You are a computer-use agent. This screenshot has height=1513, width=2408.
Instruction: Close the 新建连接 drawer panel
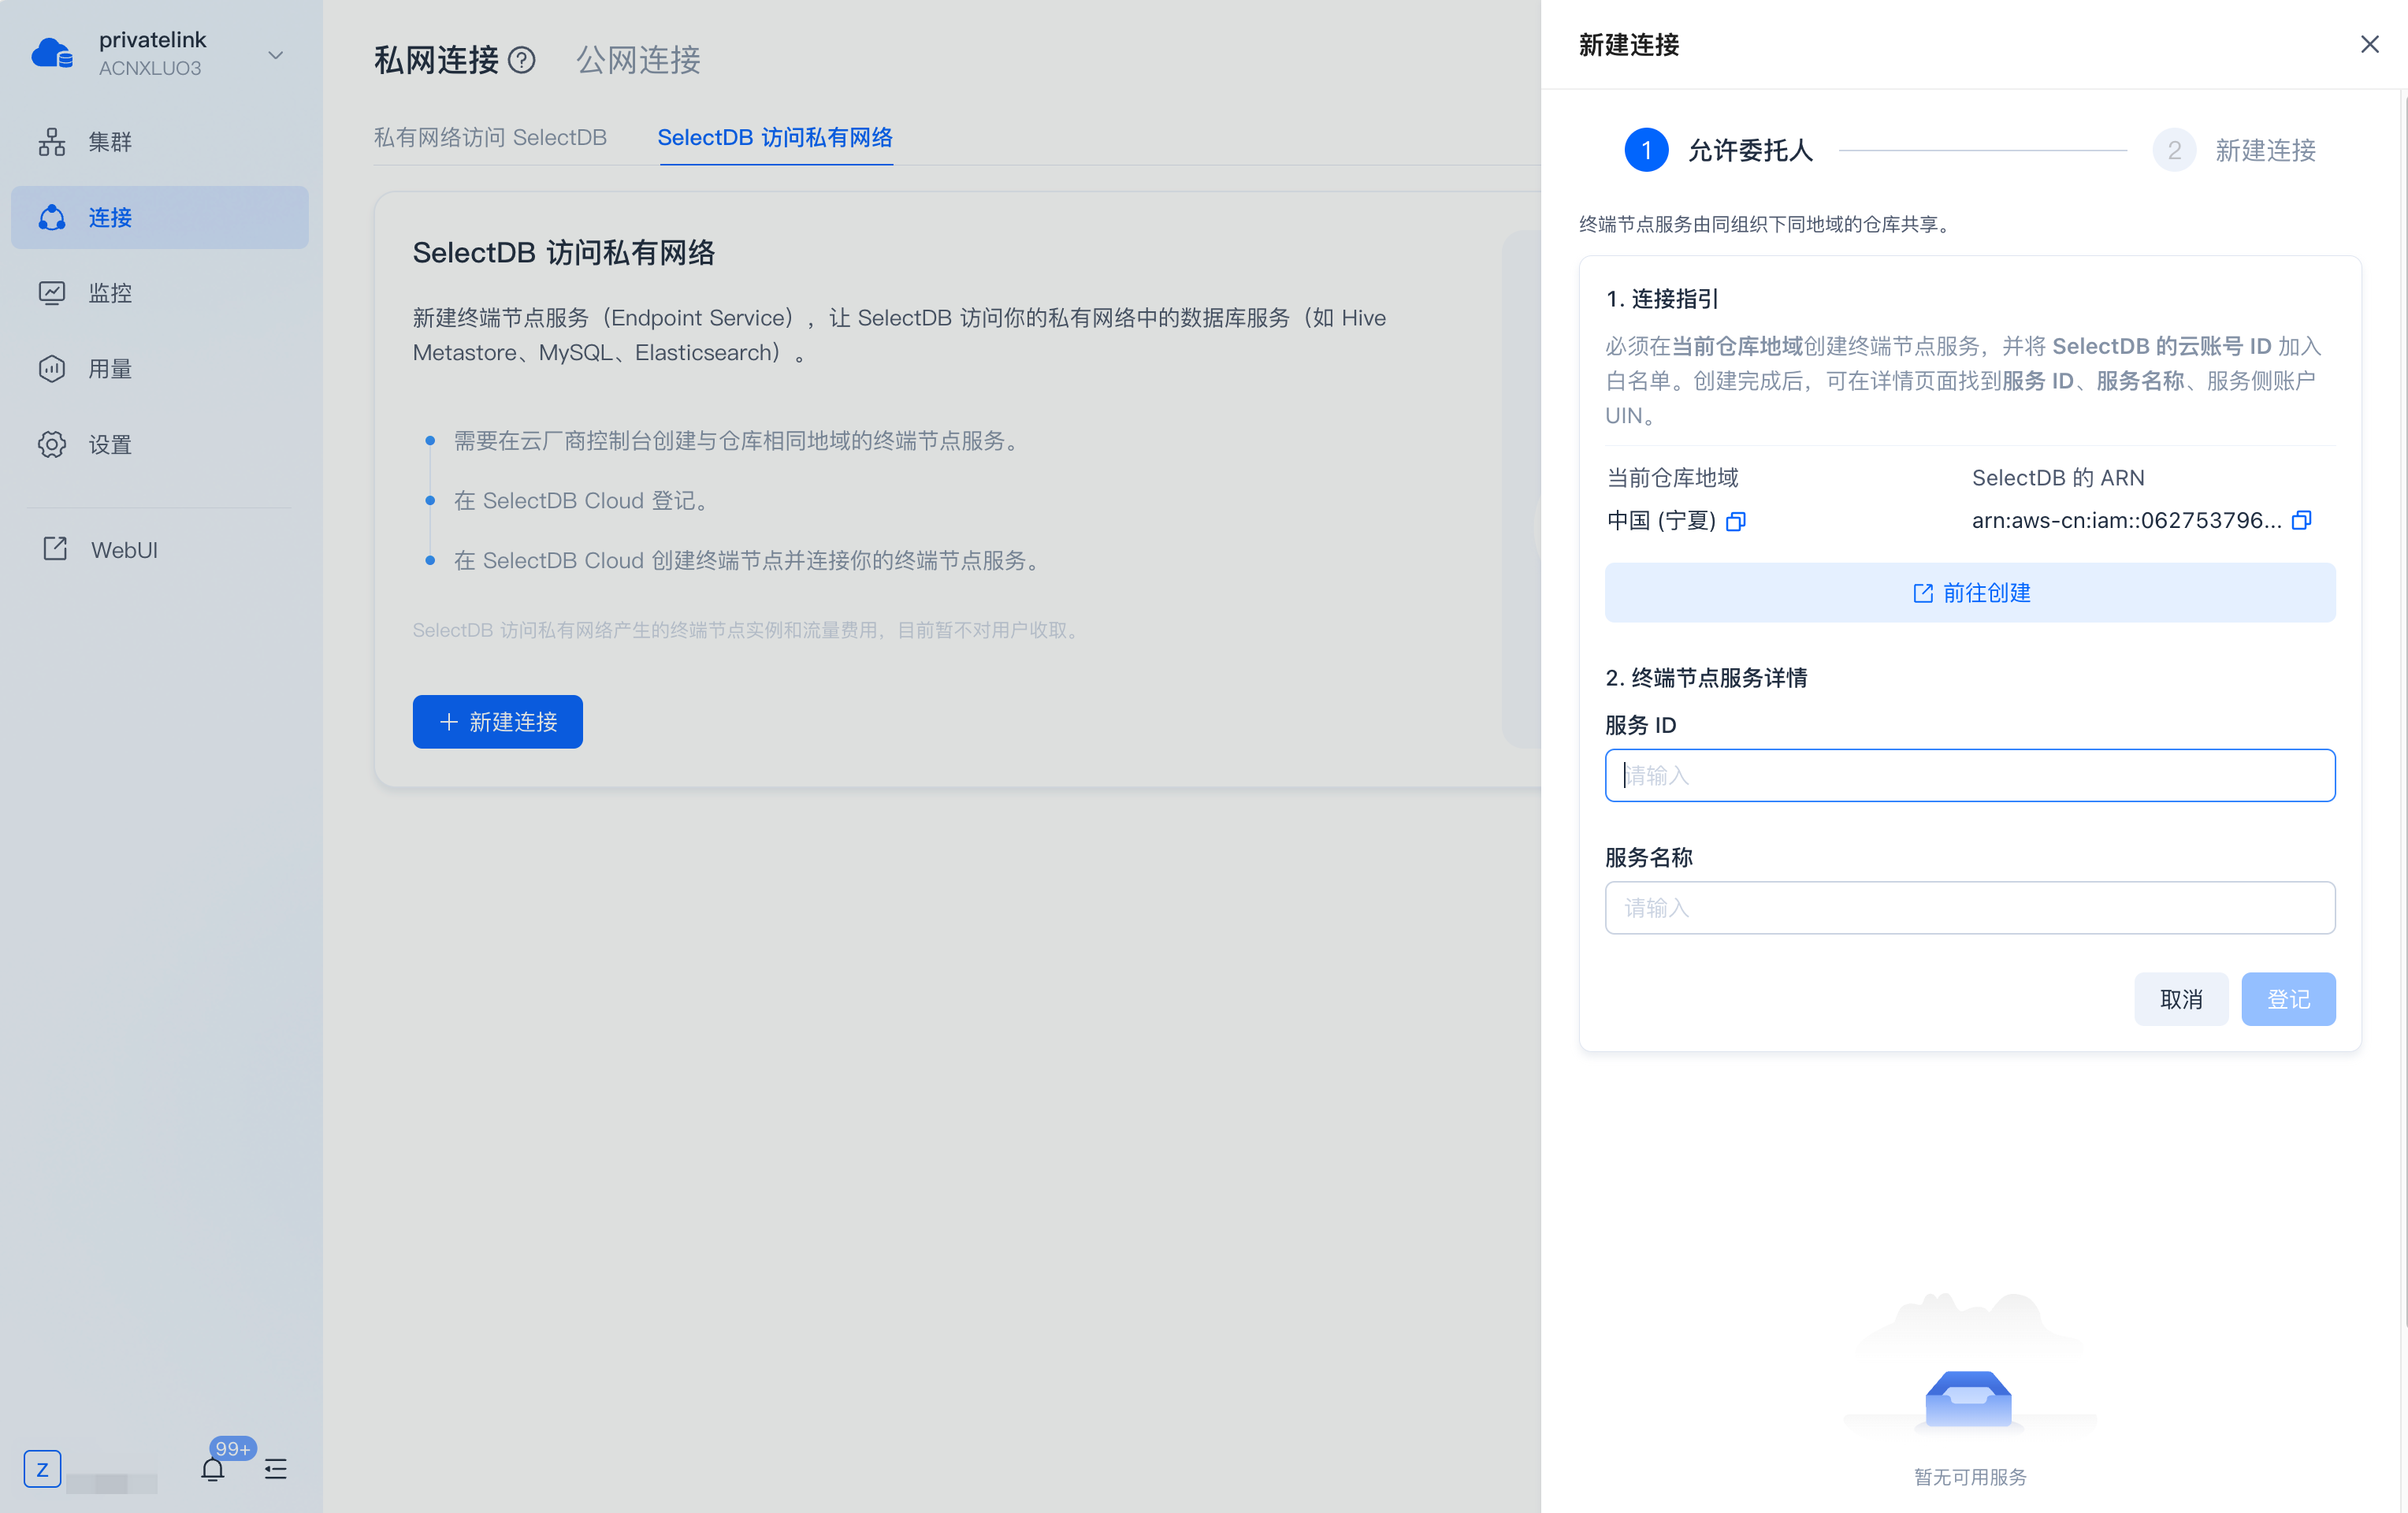2370,45
